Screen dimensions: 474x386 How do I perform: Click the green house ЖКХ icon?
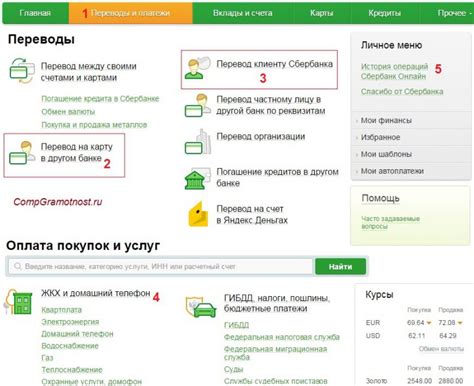18,302
